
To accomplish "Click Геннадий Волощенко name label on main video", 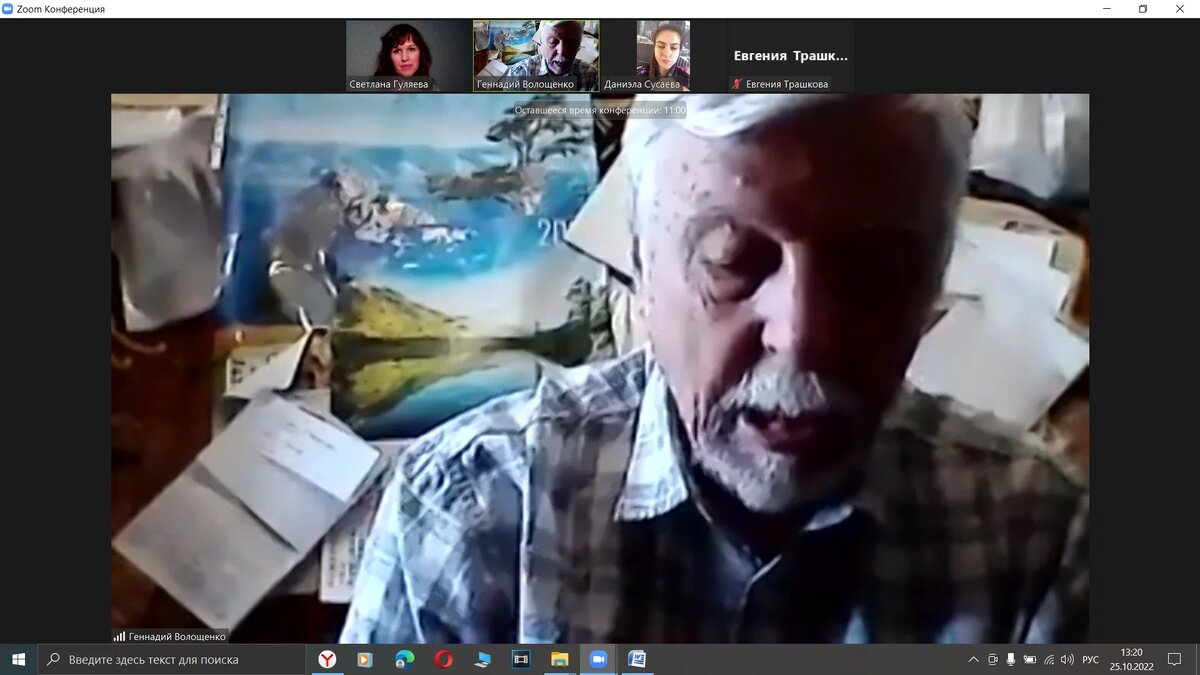I will (178, 636).
